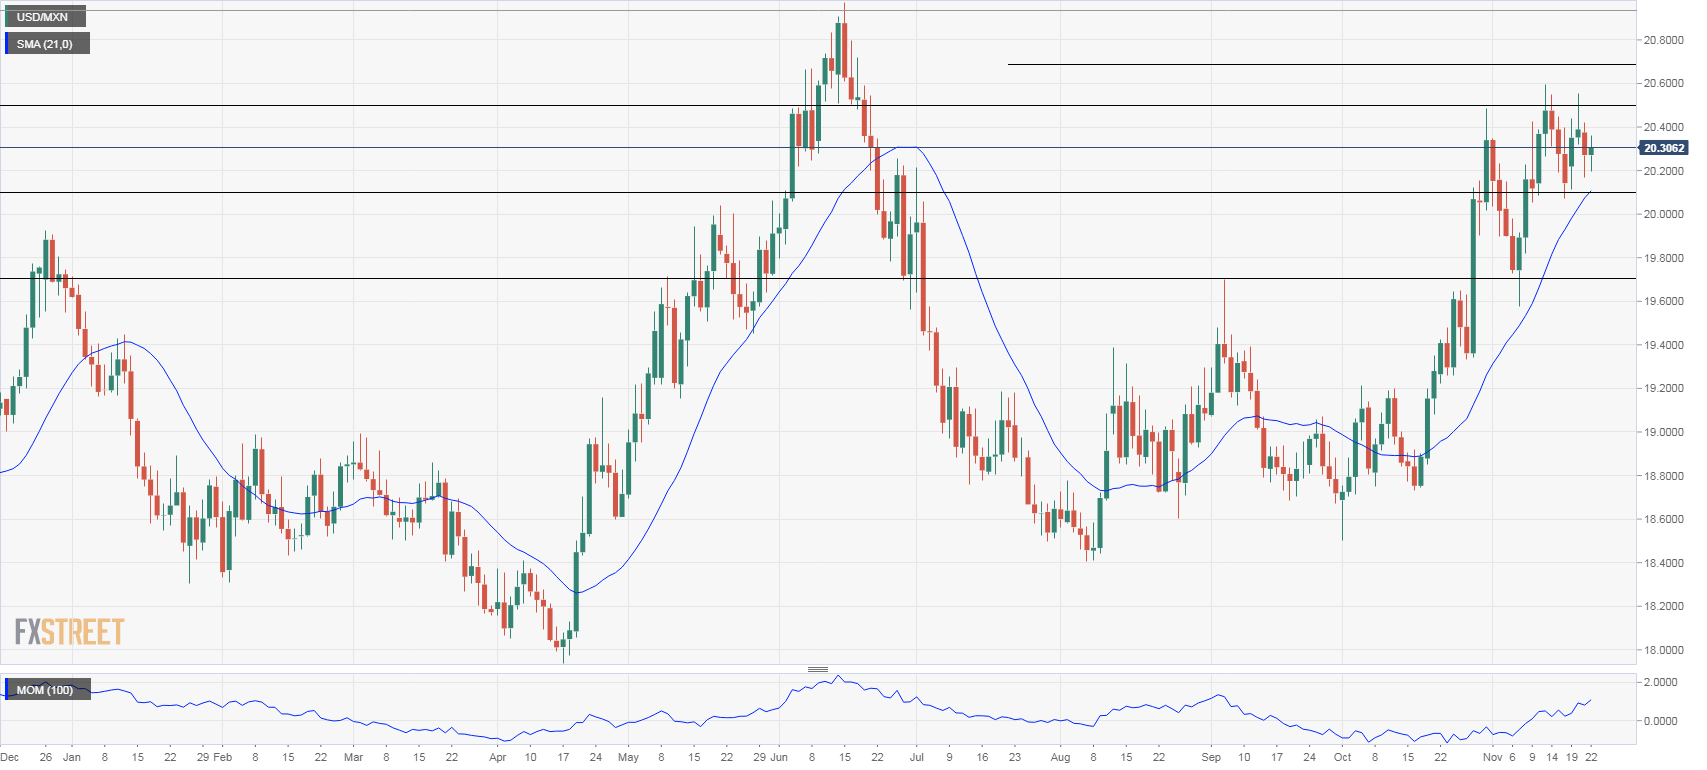Click the 19.0000 price axis label
Screen dimensions: 1707x770
coord(1663,432)
